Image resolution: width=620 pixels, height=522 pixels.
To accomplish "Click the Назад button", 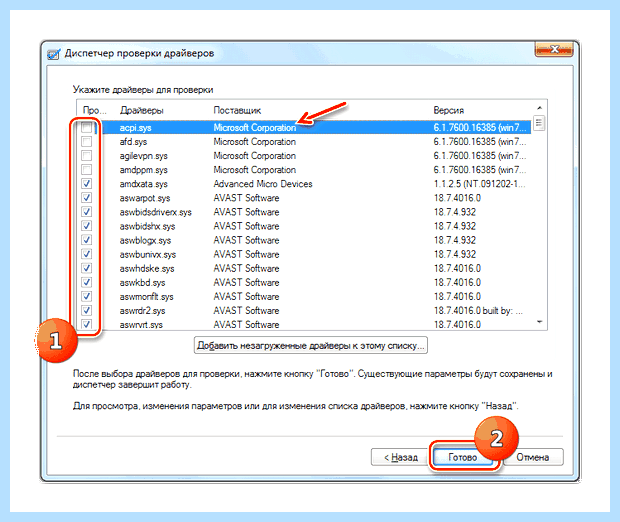I will tap(401, 458).
